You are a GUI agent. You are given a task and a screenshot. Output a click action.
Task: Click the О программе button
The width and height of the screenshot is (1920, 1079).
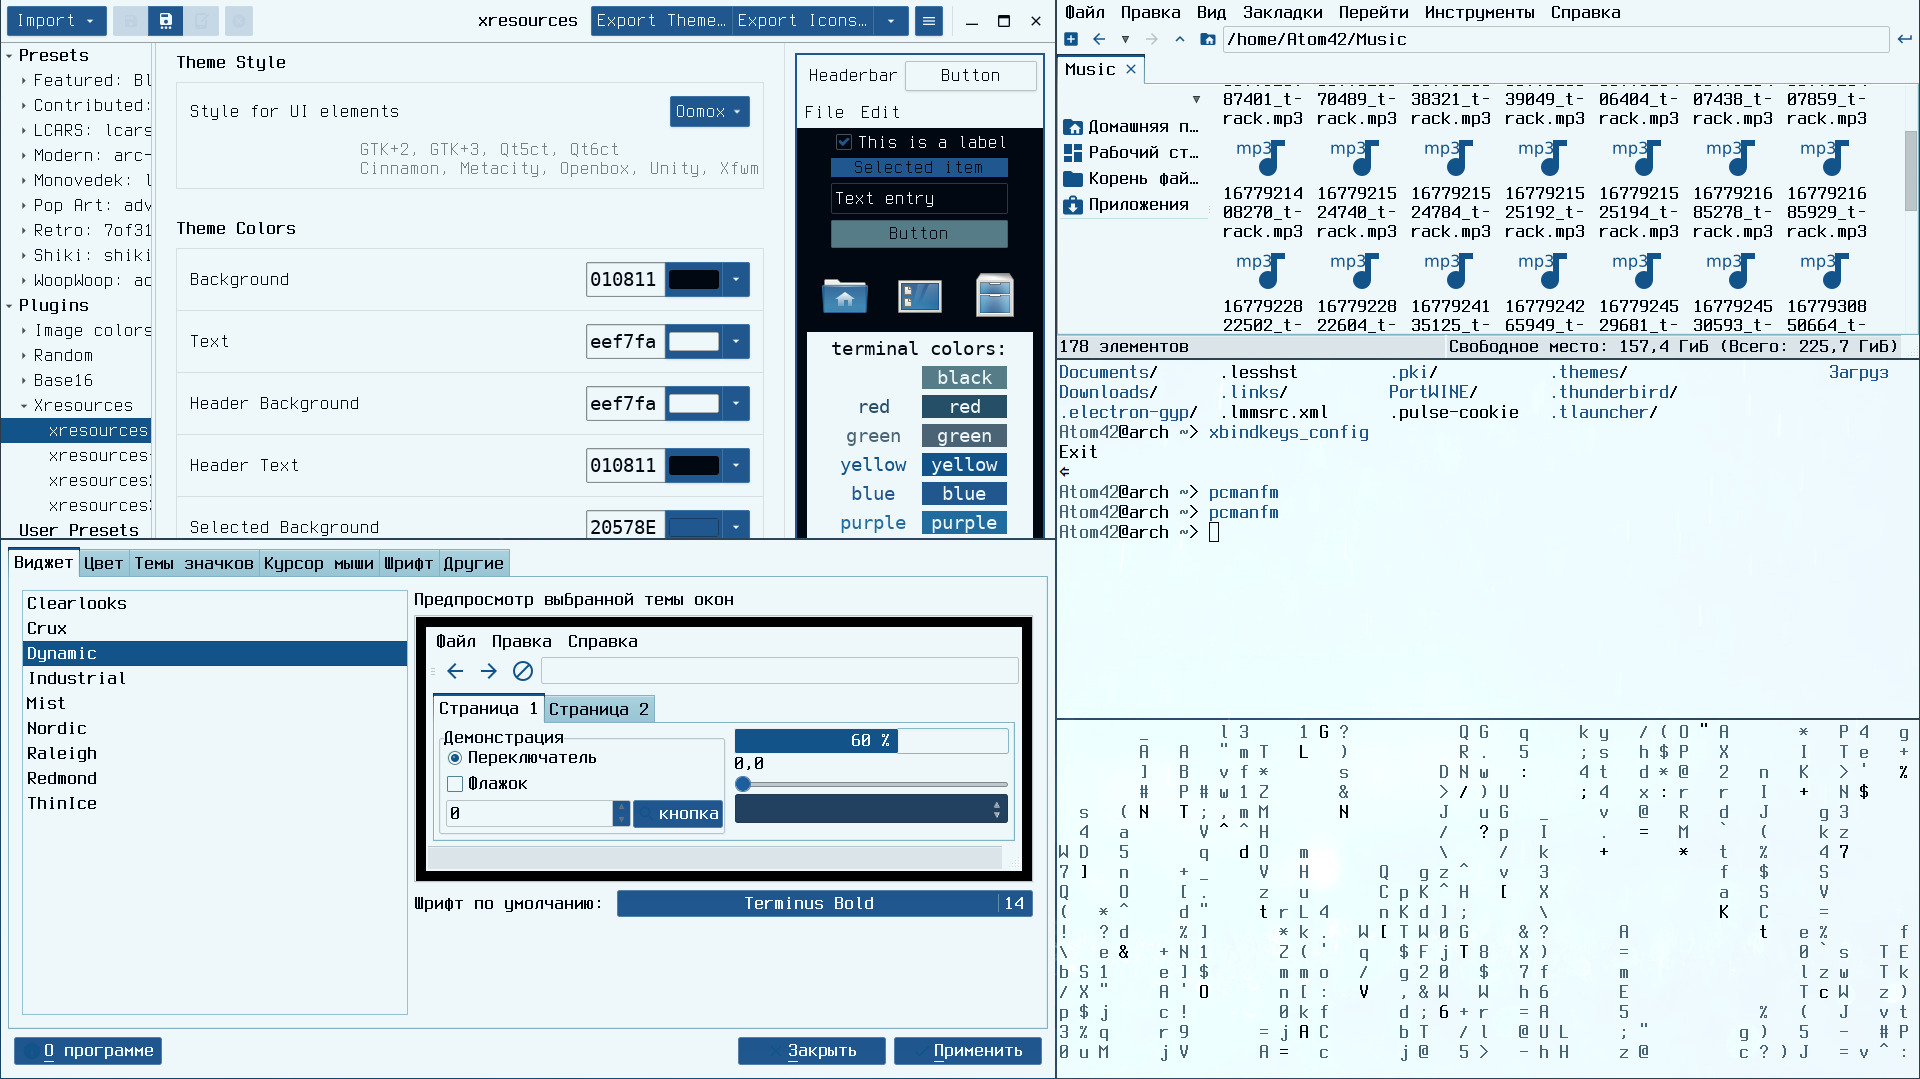(x=88, y=1051)
